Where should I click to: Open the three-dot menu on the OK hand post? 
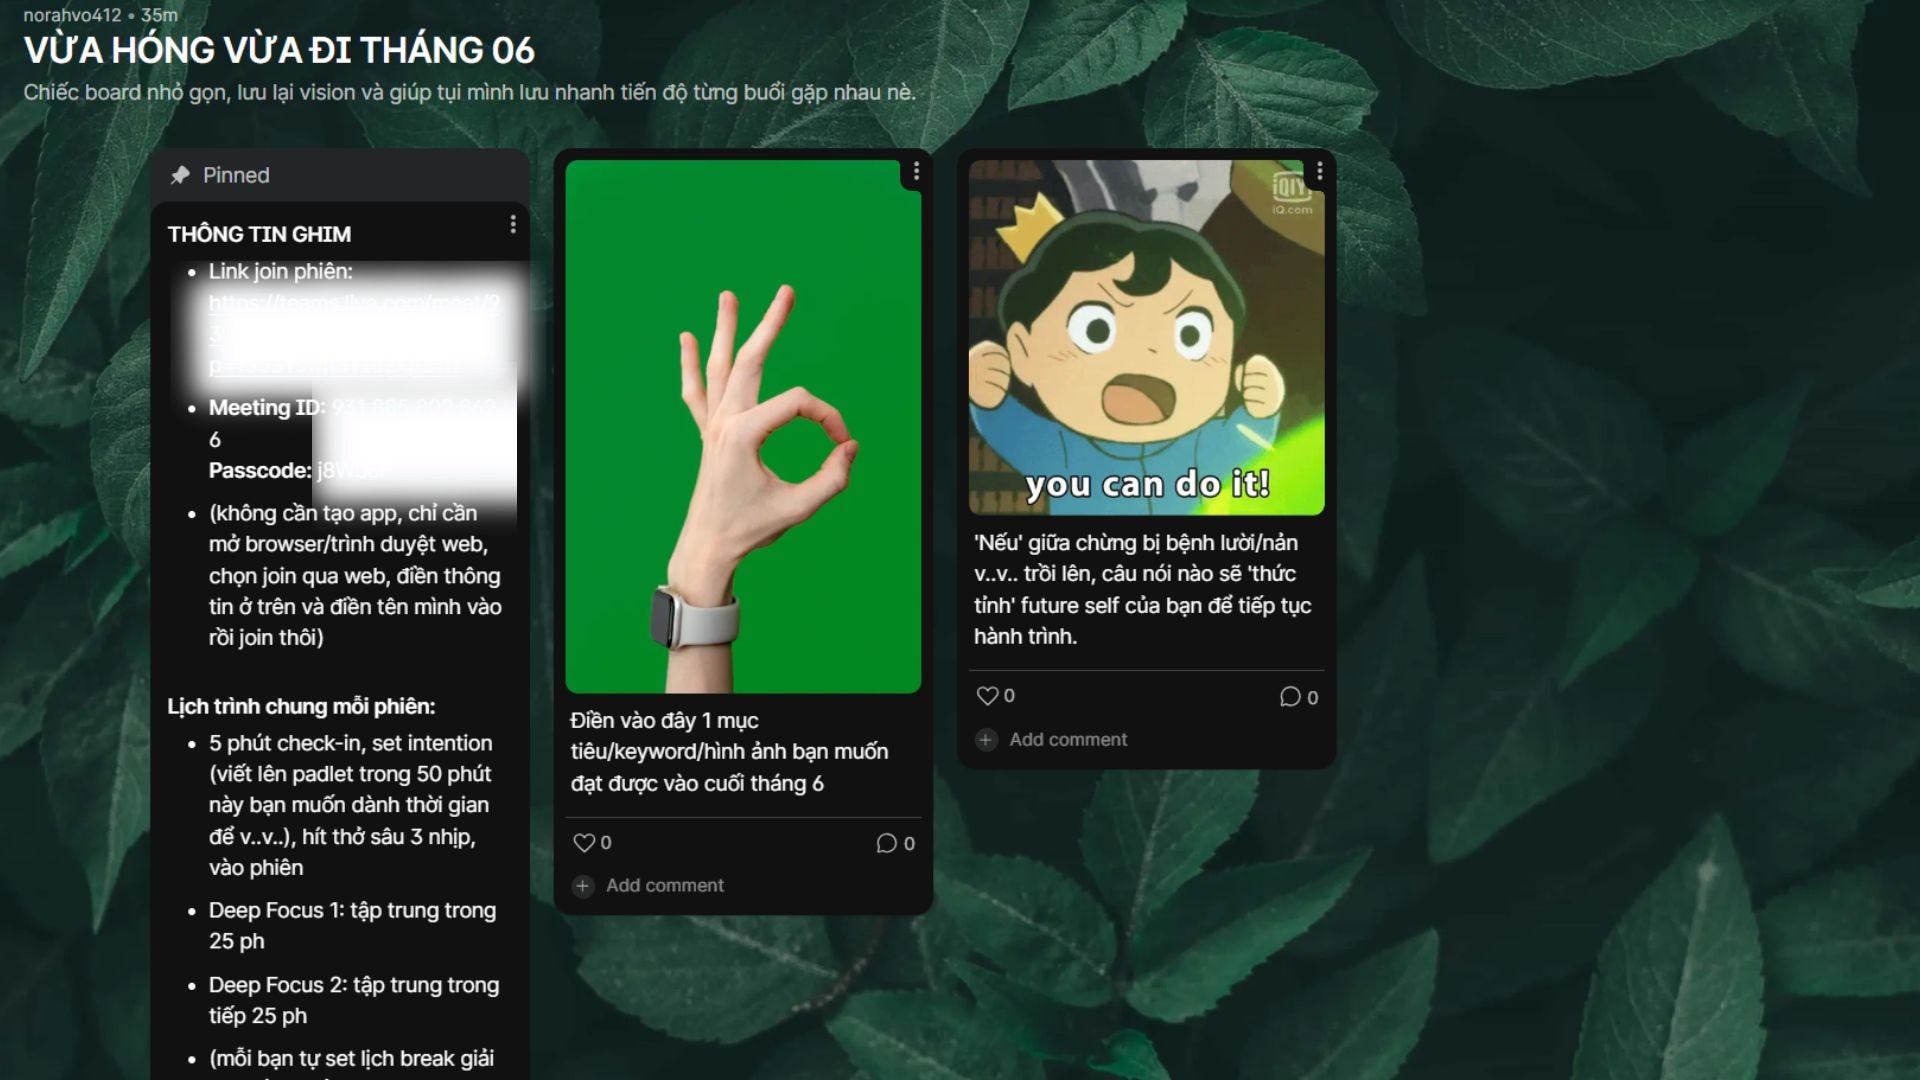click(916, 172)
